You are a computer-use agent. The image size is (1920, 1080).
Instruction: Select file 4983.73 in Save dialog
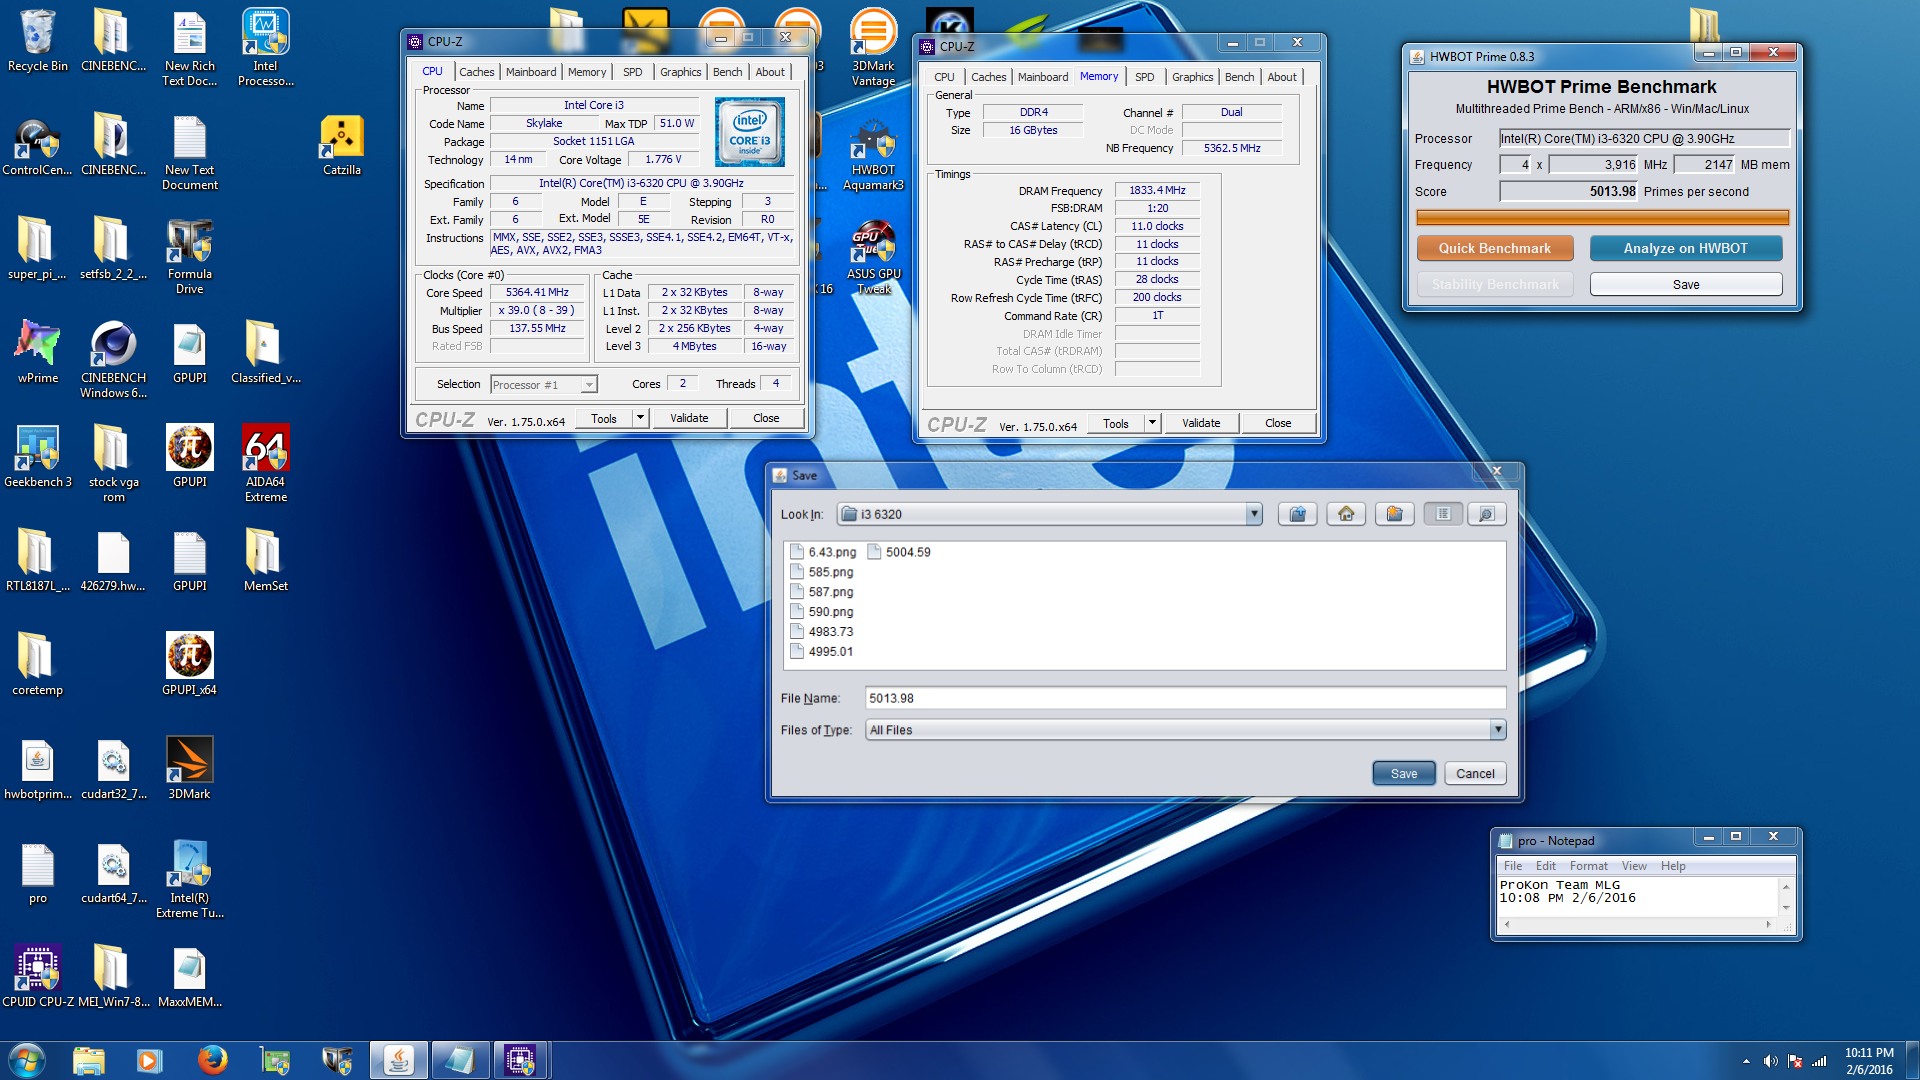(822, 632)
